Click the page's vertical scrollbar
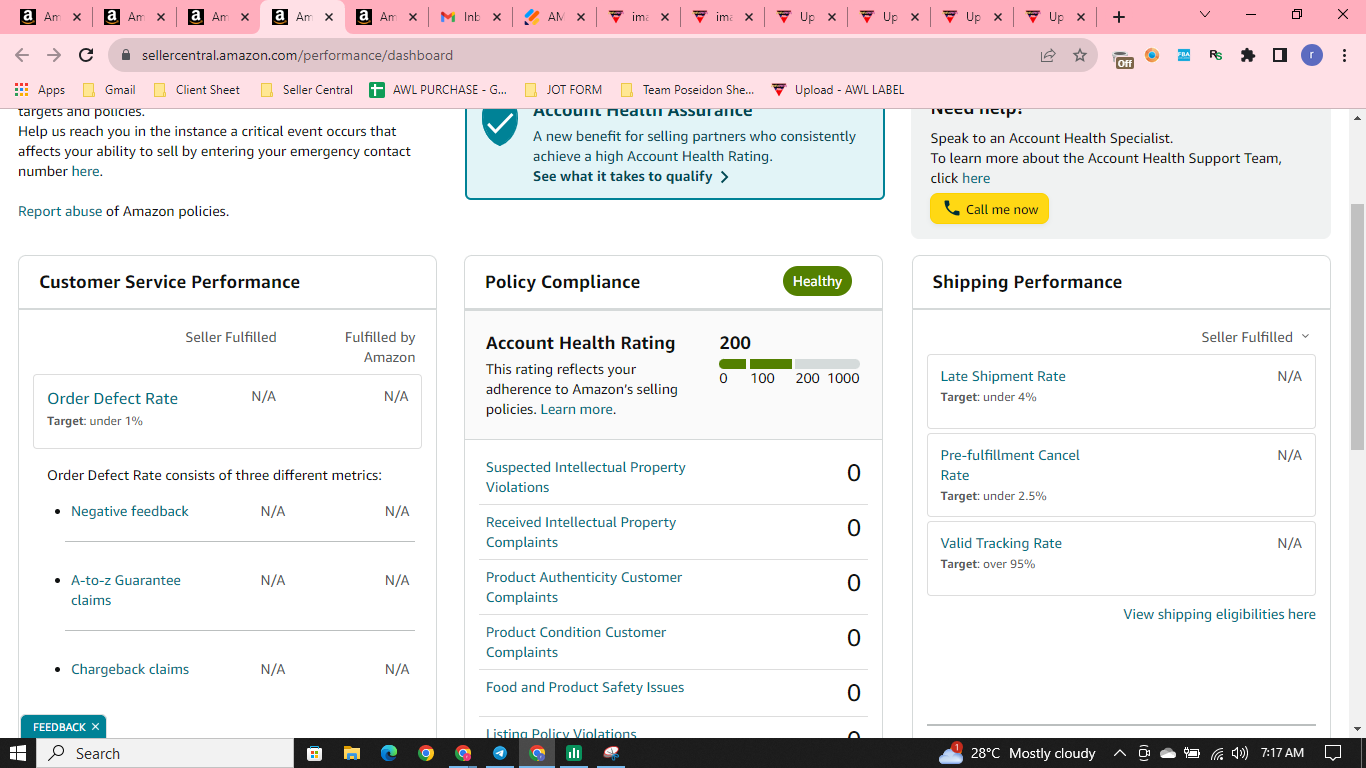 (1357, 325)
